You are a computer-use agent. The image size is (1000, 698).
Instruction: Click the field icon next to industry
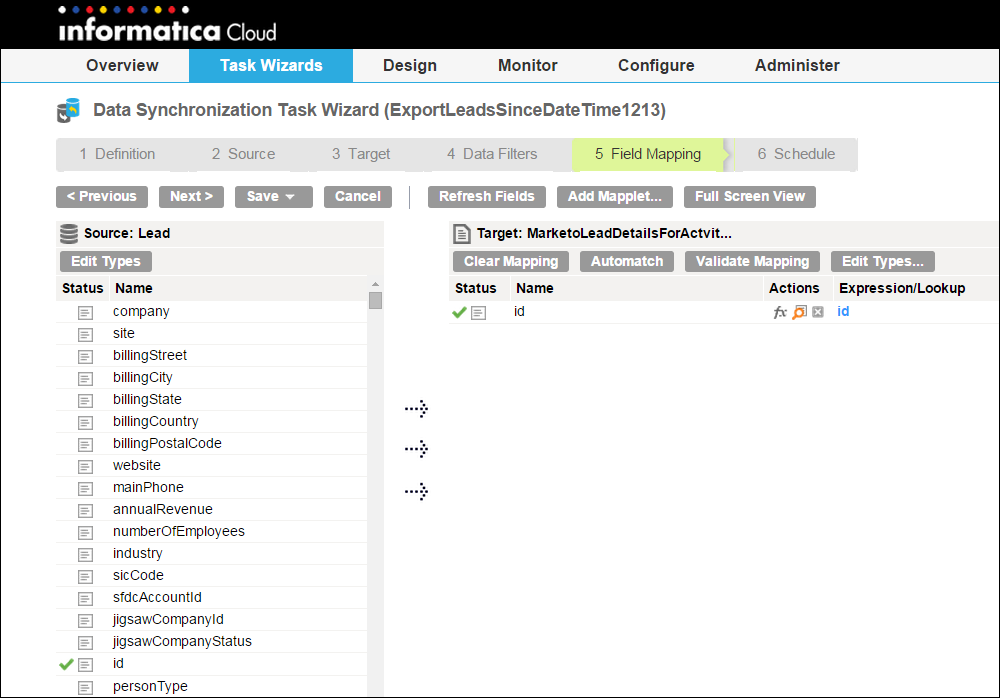click(x=85, y=554)
